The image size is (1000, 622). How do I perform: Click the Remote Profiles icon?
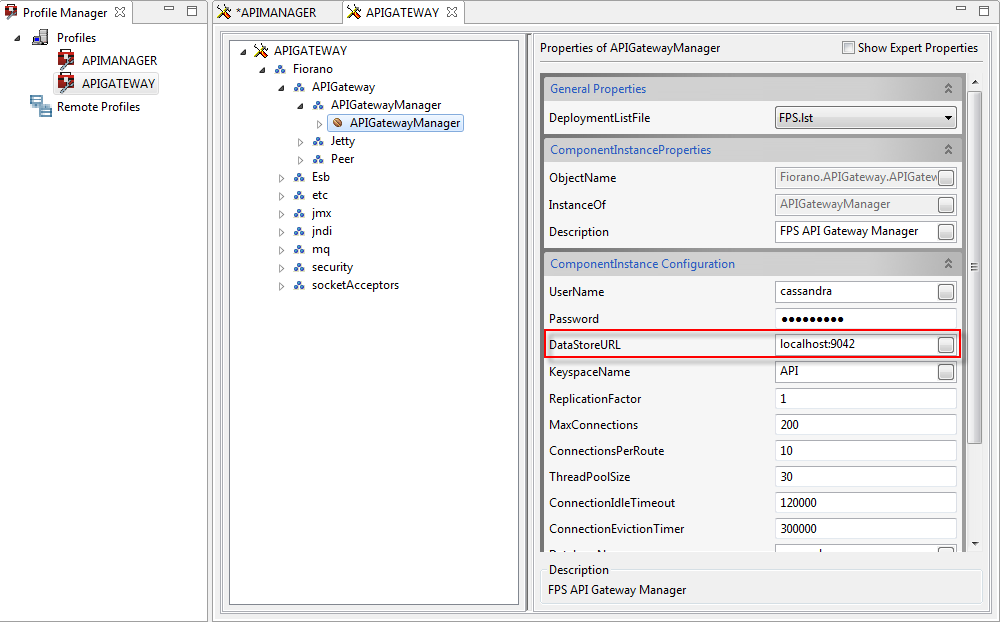[41, 107]
